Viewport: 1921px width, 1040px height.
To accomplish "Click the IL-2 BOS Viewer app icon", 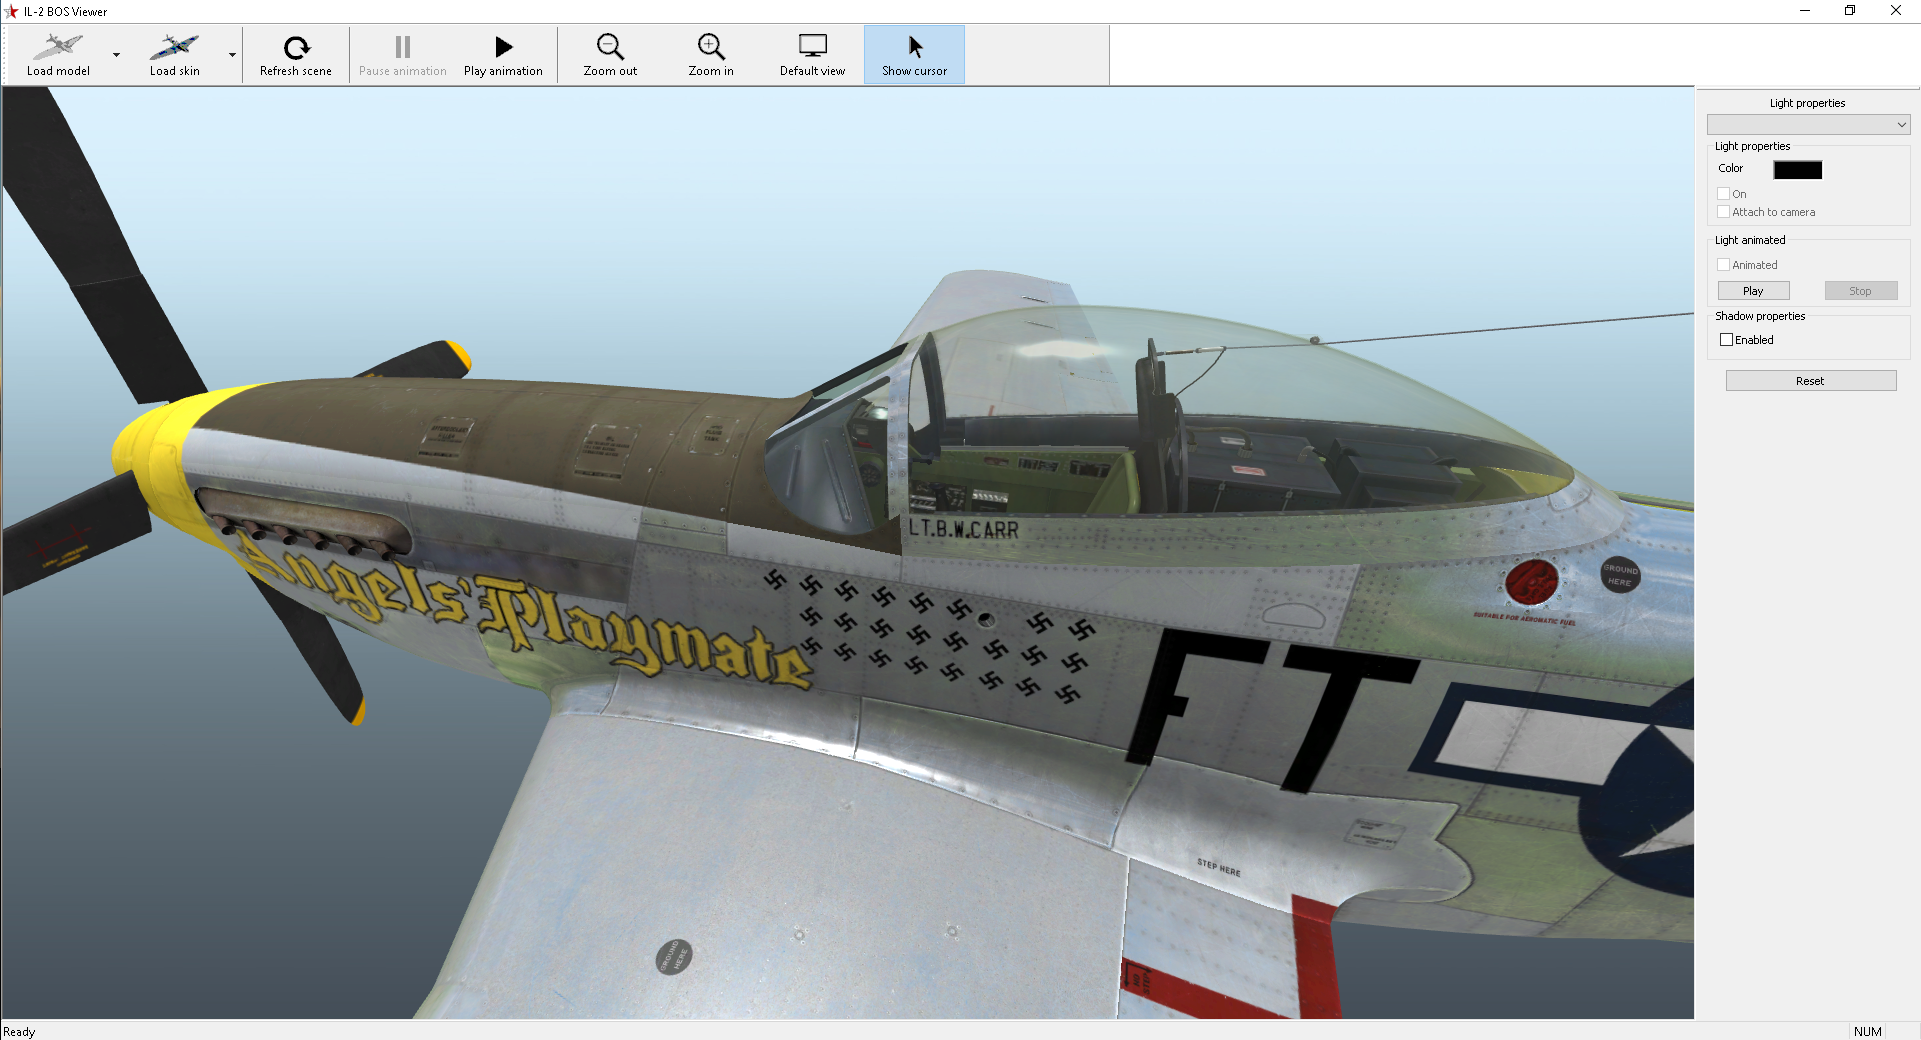I will pos(12,11).
